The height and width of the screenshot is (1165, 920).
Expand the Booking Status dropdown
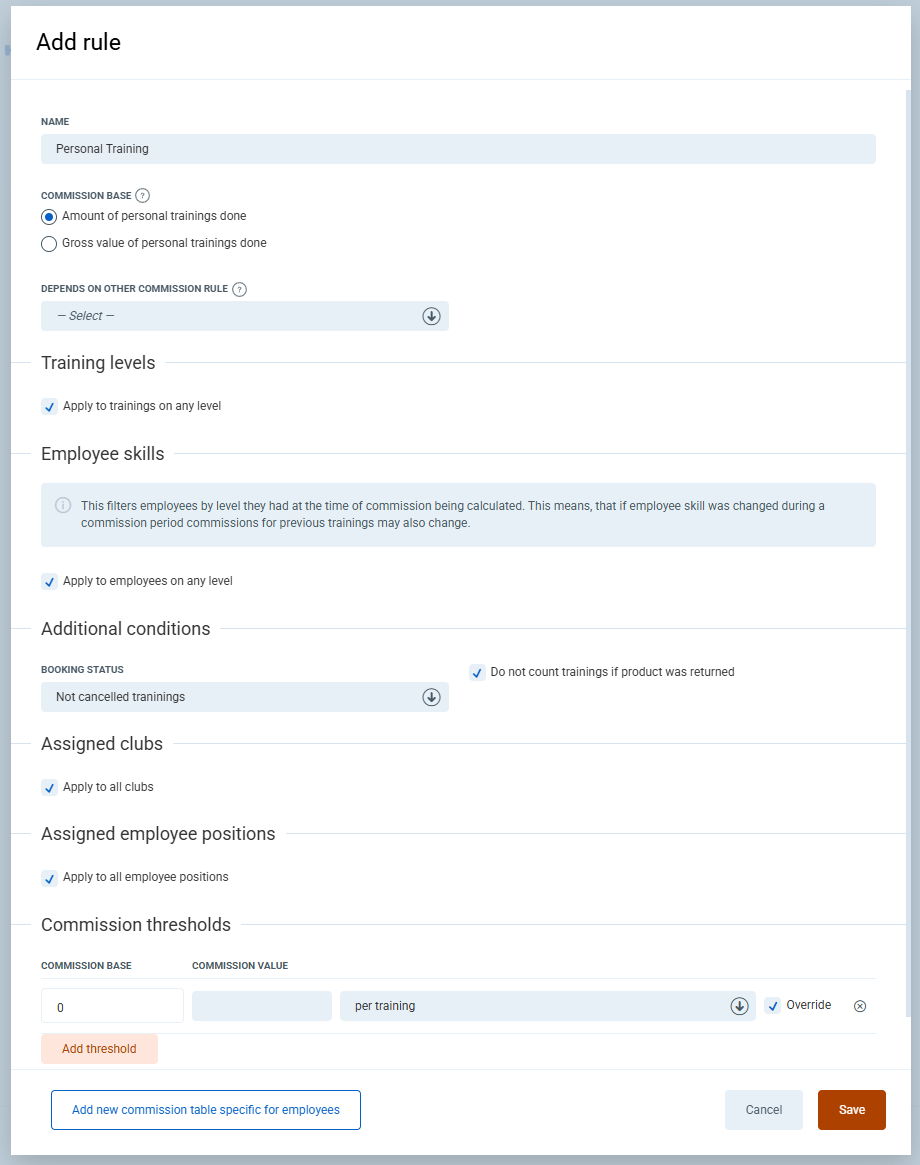click(x=245, y=697)
